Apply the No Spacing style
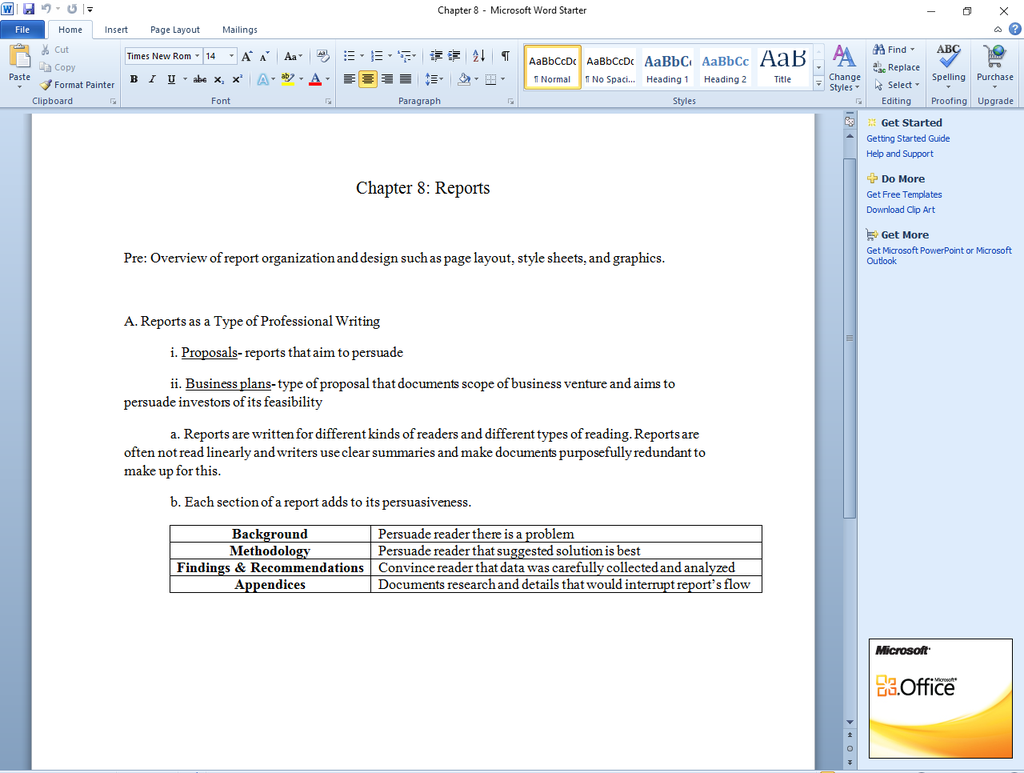The width and height of the screenshot is (1024, 773). [x=610, y=67]
